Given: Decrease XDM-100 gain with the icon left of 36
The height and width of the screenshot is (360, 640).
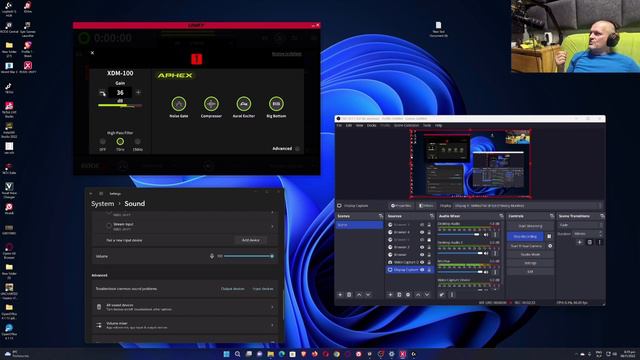Looking at the screenshot, I should point(102,93).
